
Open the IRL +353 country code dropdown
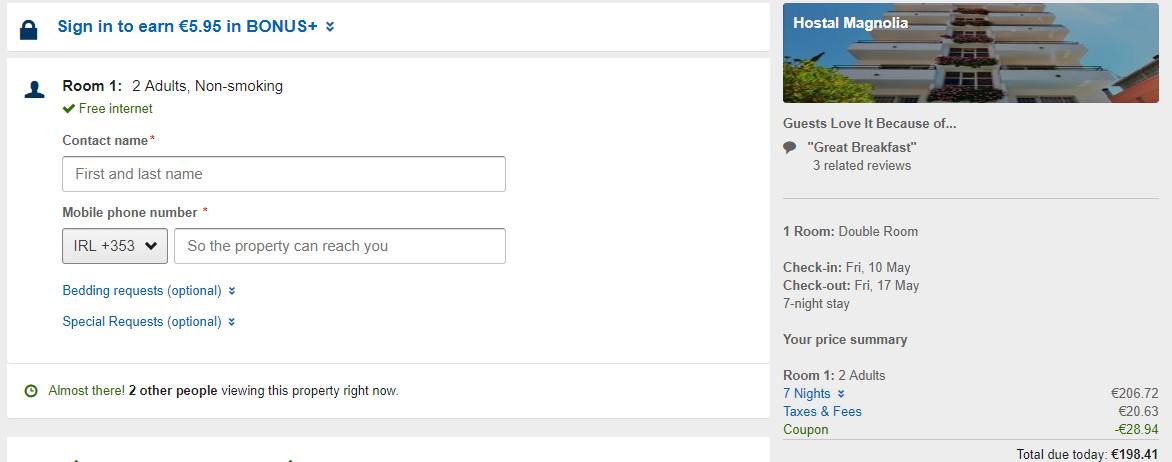pyautogui.click(x=114, y=246)
